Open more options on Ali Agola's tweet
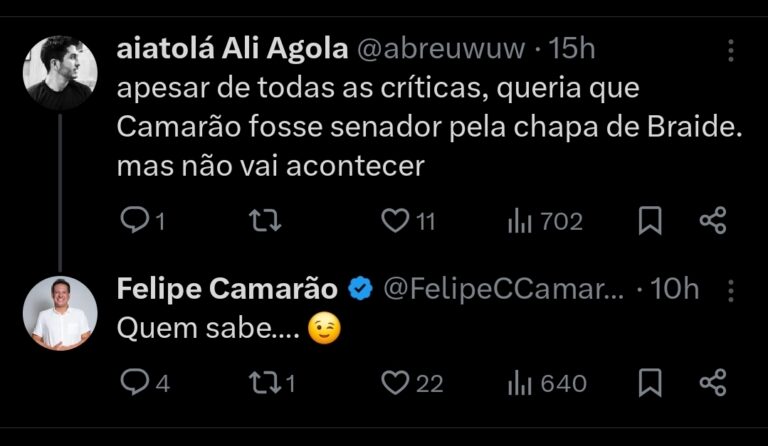 tap(731, 51)
